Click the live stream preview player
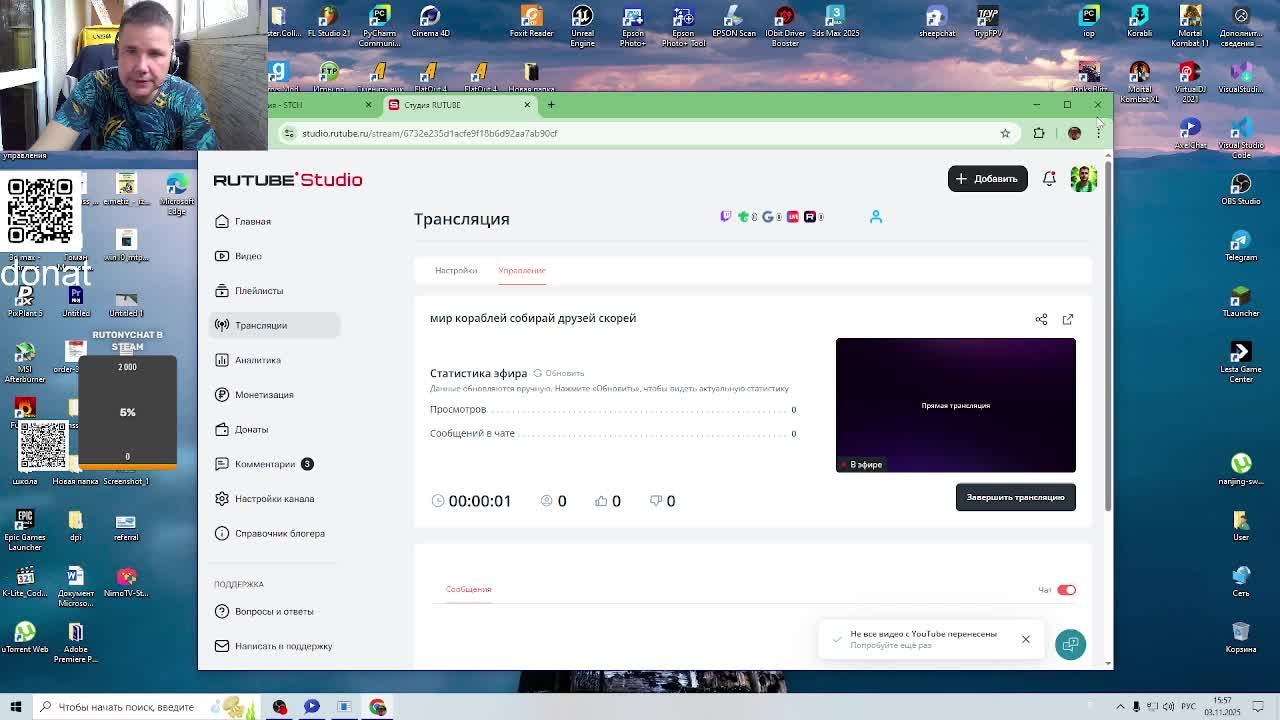This screenshot has height=720, width=1280. point(956,405)
